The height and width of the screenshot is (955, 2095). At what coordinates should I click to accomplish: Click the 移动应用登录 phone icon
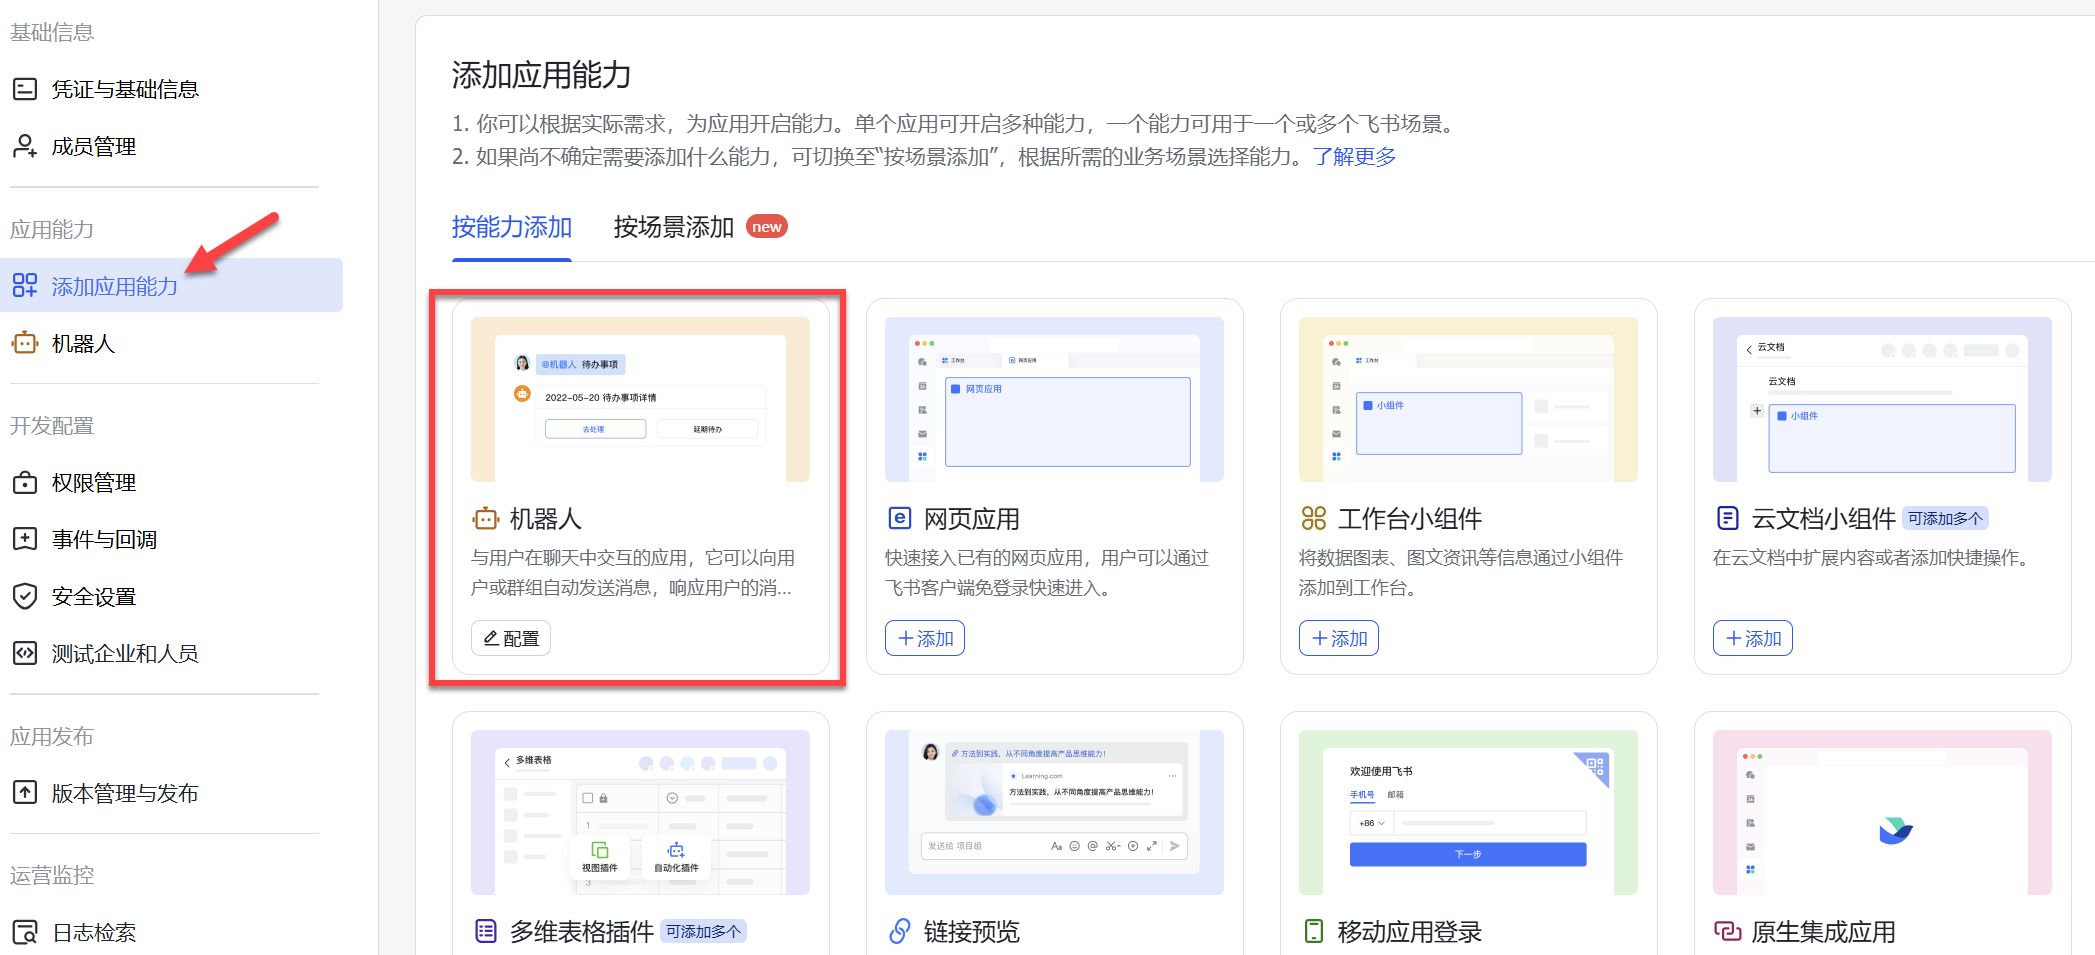(1314, 931)
